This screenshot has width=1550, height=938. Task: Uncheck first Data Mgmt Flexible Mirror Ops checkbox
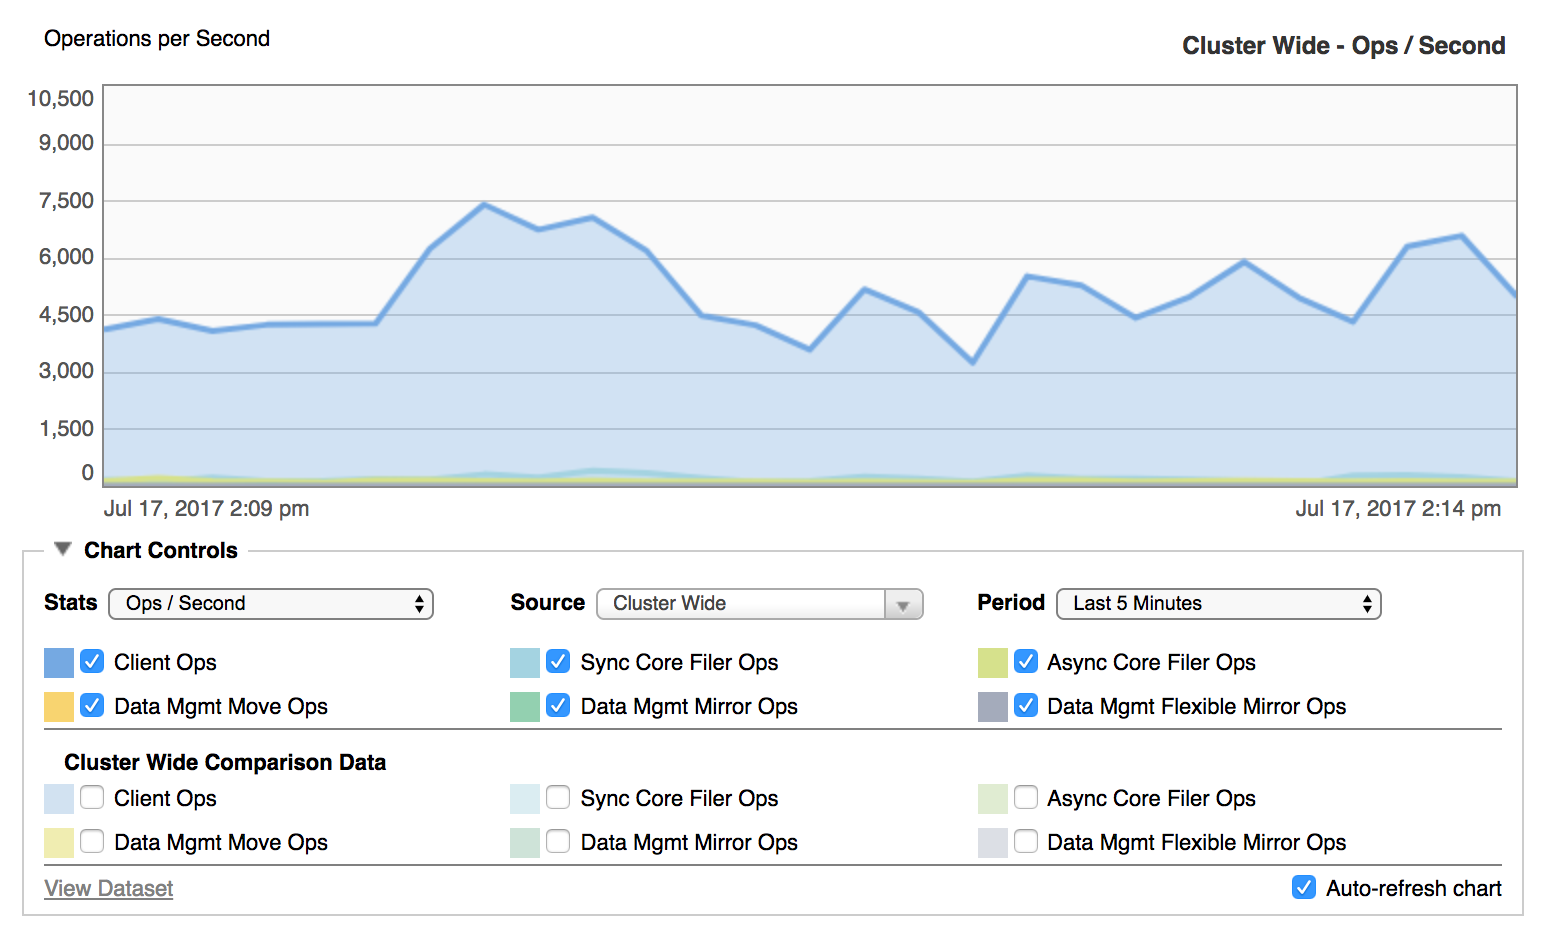[x=1026, y=706]
